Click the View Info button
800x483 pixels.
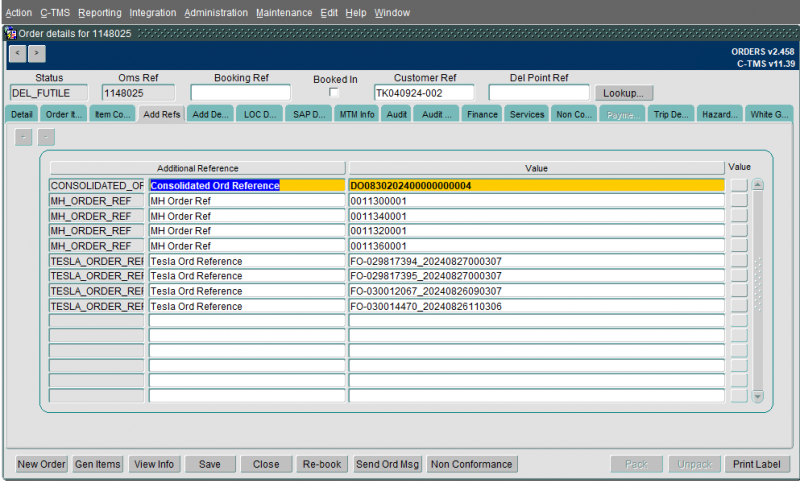point(154,464)
